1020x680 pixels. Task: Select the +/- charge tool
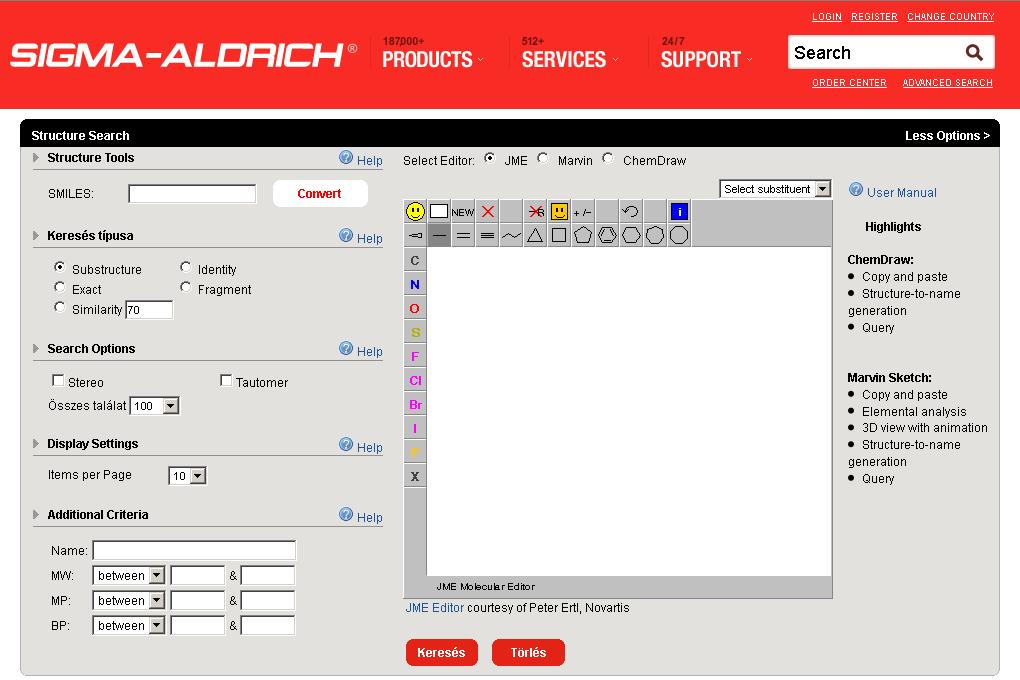(584, 211)
